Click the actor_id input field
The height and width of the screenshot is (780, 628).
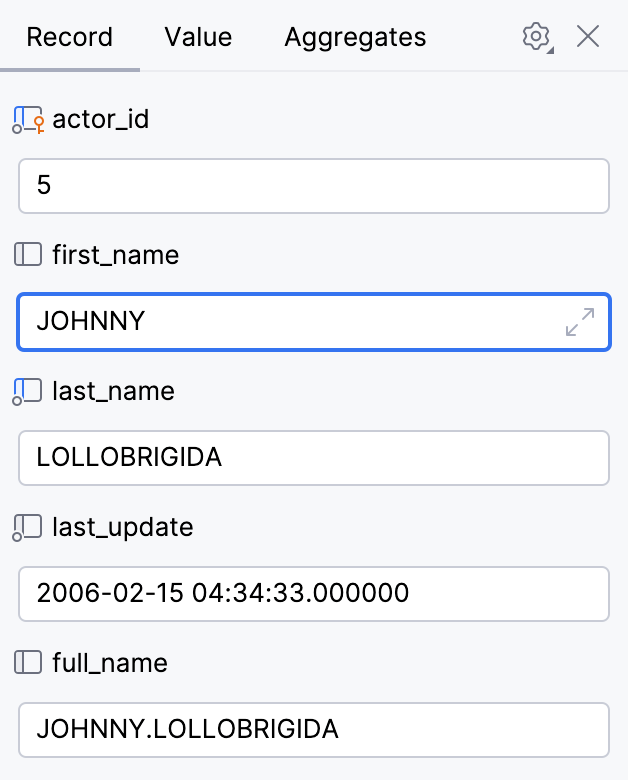pyautogui.click(x=313, y=186)
